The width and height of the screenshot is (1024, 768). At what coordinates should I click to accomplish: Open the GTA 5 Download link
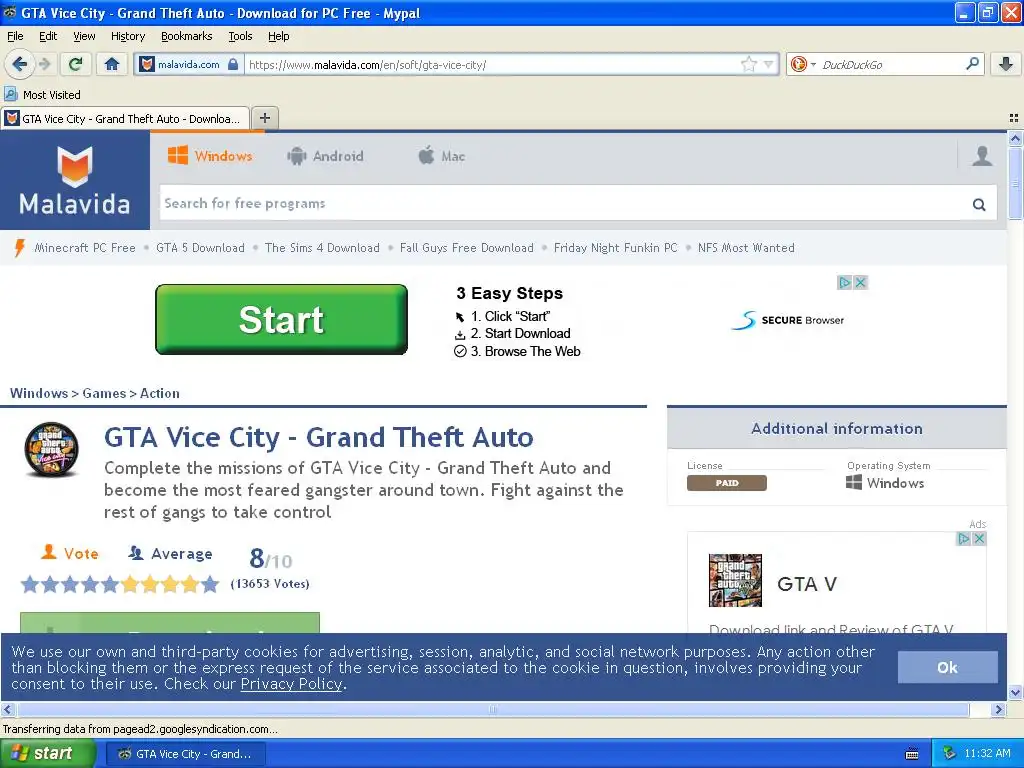pos(200,248)
